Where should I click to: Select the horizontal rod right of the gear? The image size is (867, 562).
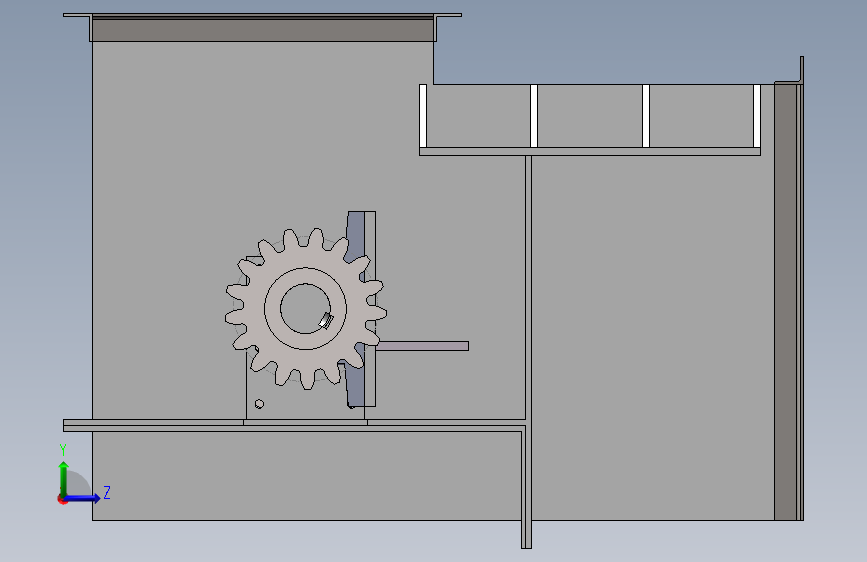pos(422,346)
